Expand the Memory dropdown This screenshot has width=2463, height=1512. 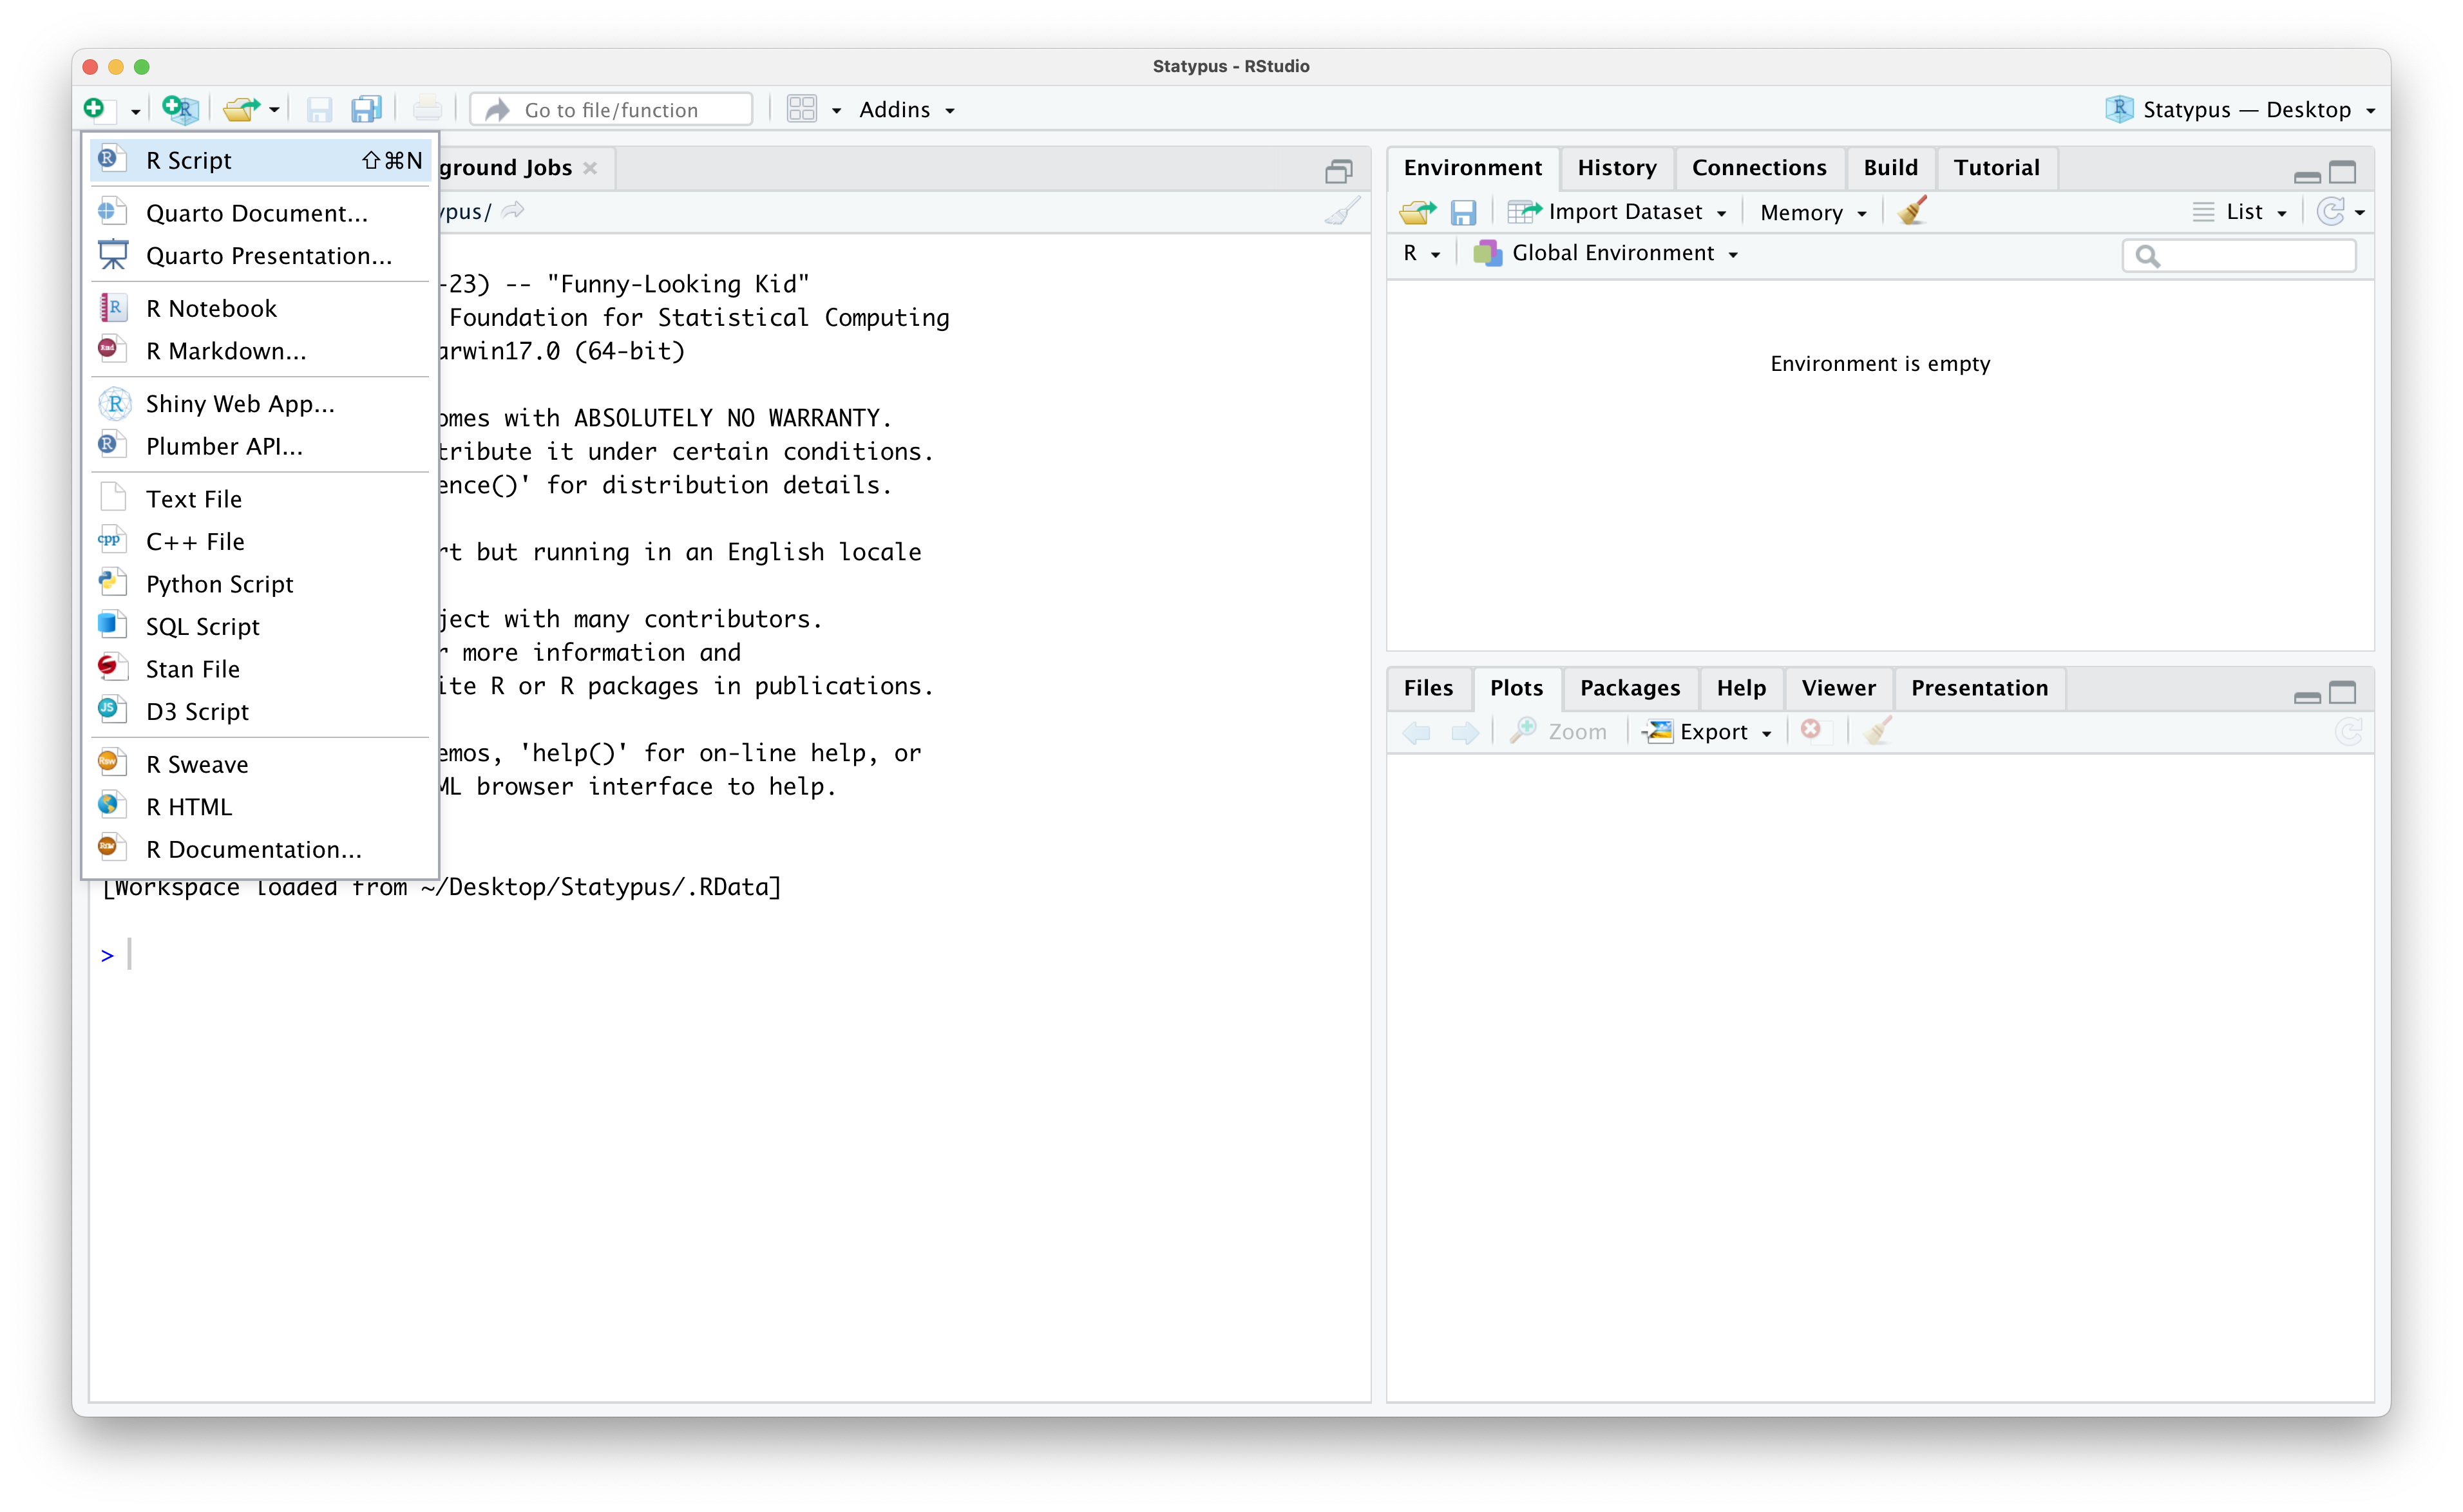tap(1812, 211)
